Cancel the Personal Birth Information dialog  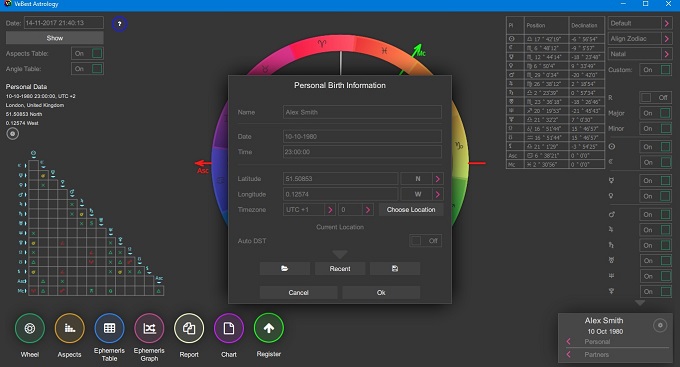(298, 292)
